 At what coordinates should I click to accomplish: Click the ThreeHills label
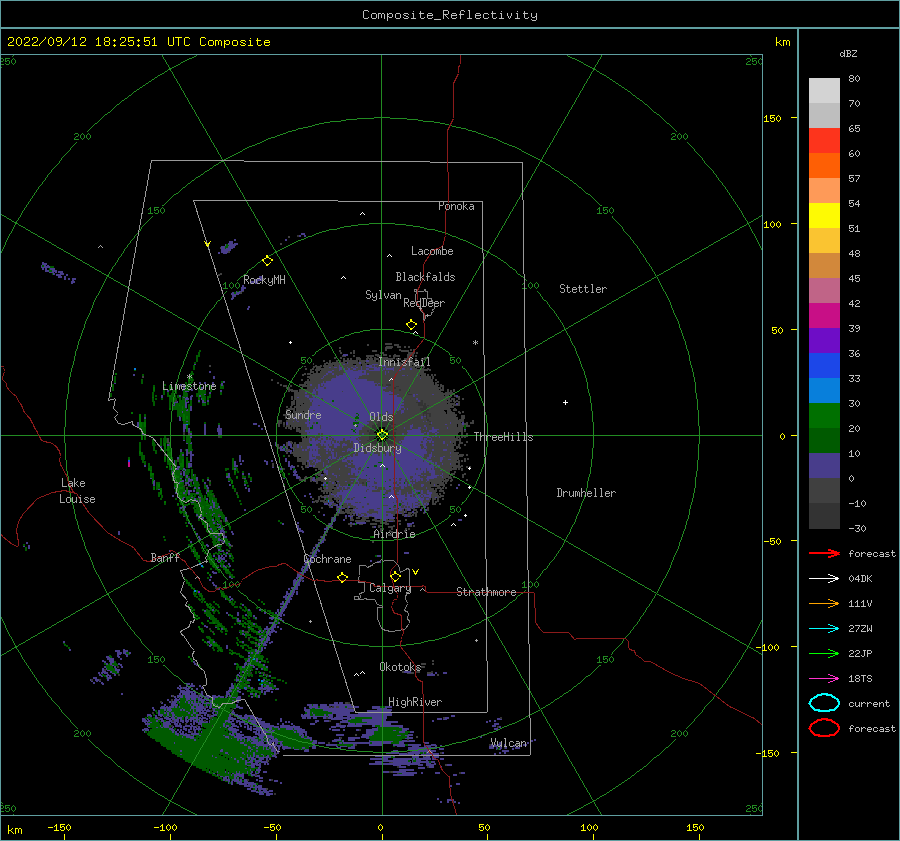(503, 437)
